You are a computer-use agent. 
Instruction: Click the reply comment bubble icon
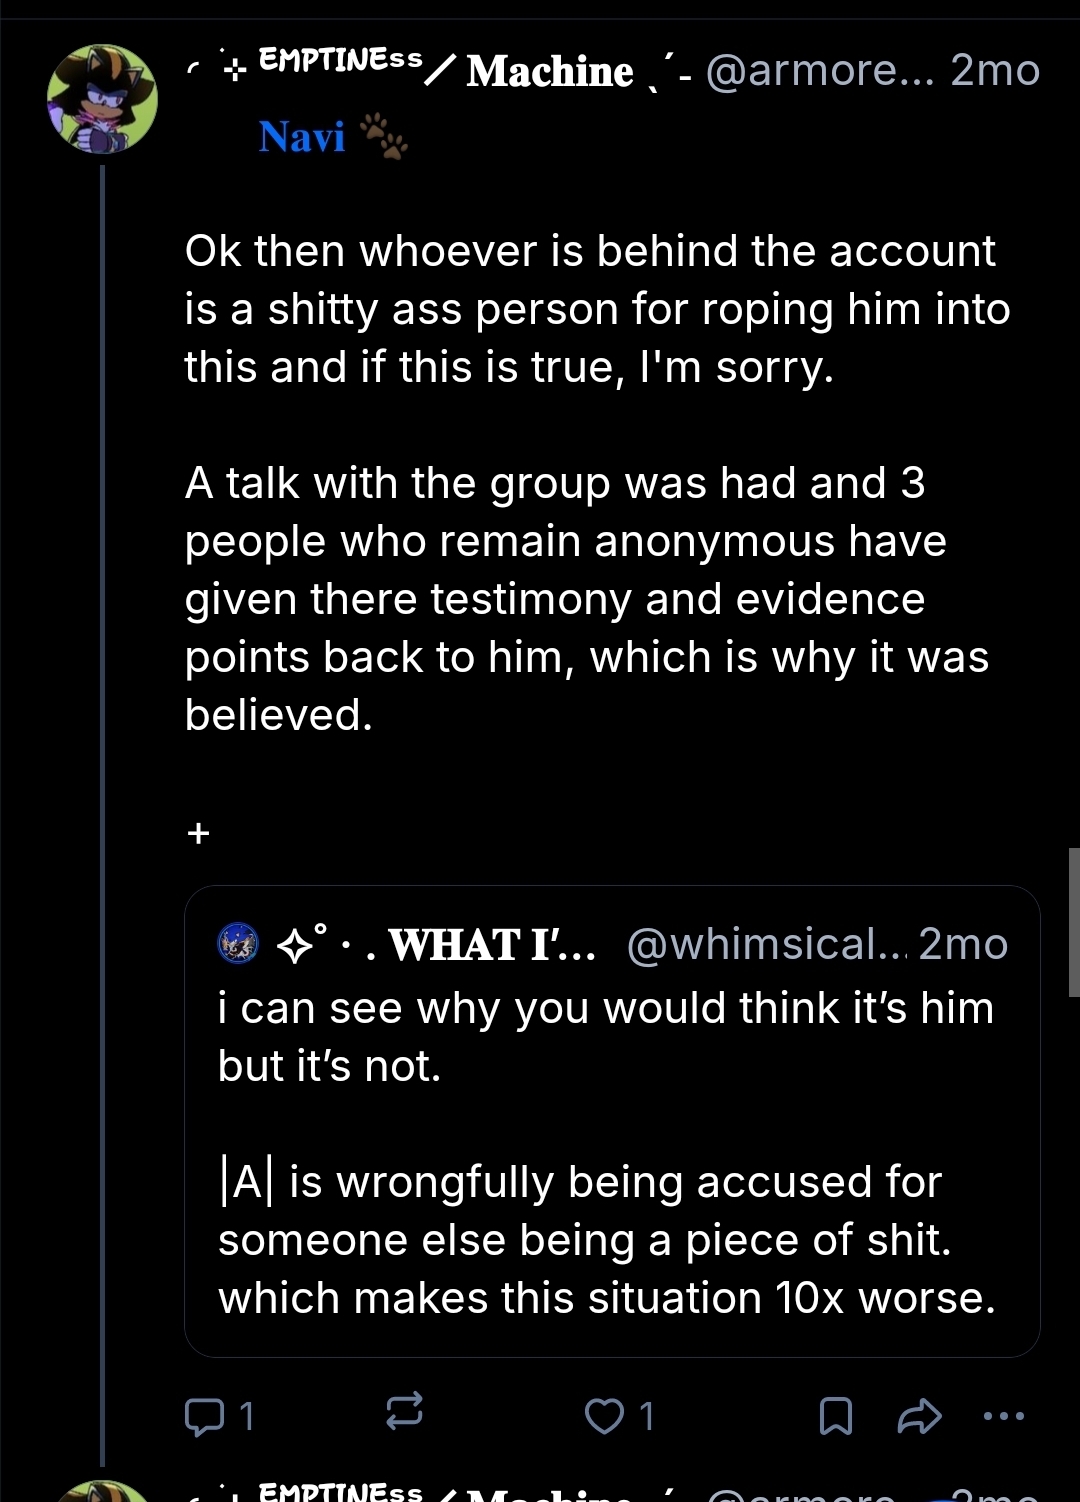tap(205, 1416)
